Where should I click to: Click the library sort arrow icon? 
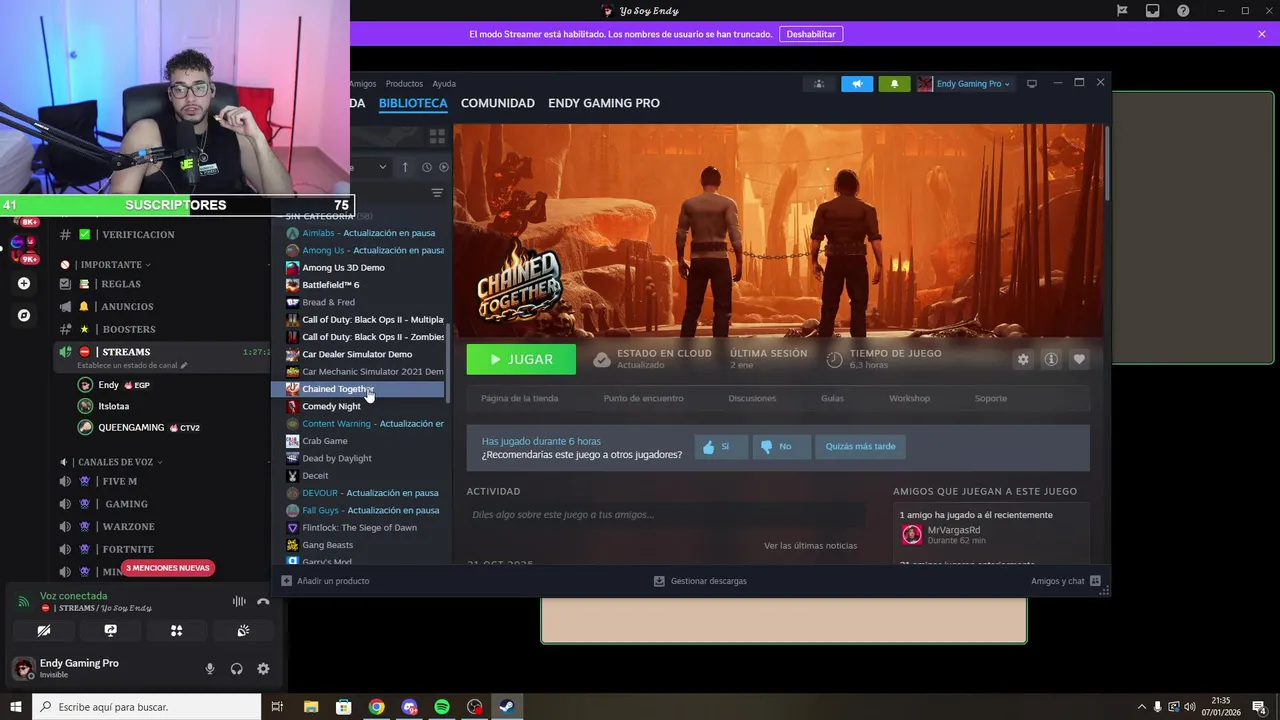(405, 167)
